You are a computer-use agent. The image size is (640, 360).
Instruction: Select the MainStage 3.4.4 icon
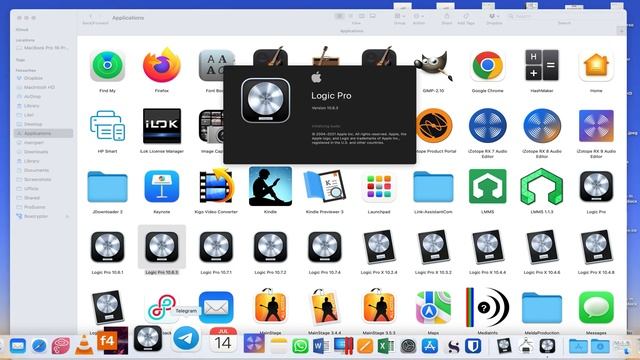click(x=324, y=307)
